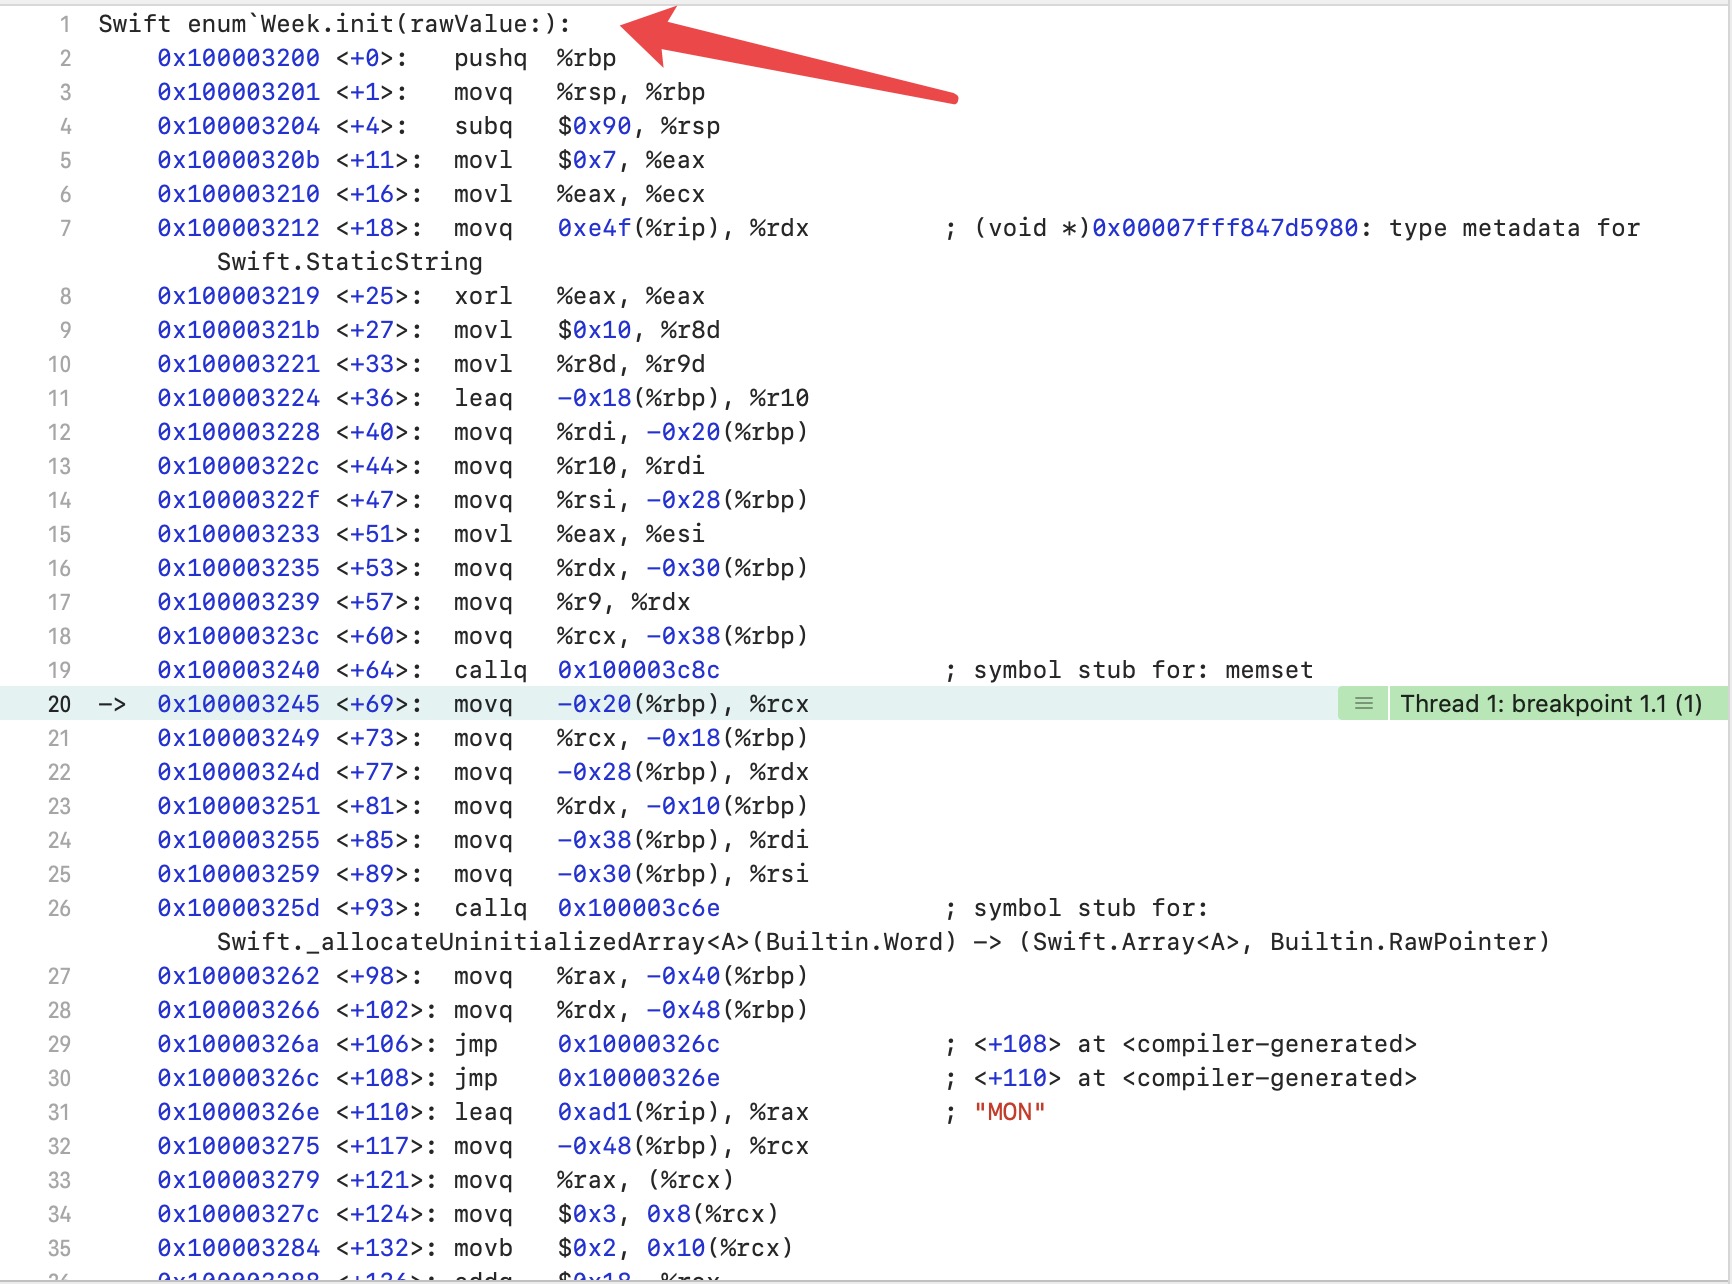Click address 0x100003201 on line 3
The image size is (1732, 1284).
pos(238,92)
